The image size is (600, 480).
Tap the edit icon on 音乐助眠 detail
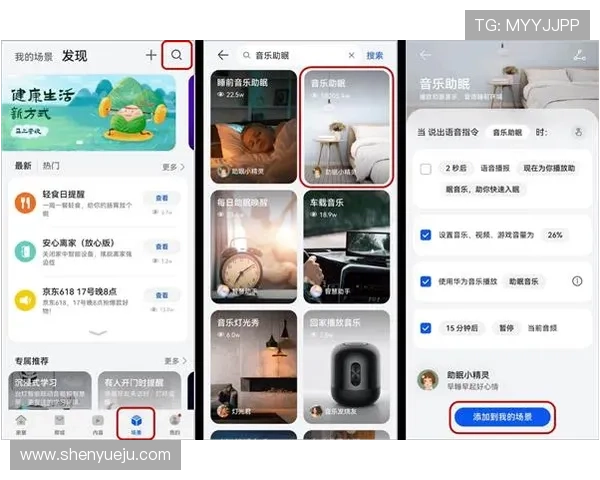pyautogui.click(x=579, y=56)
